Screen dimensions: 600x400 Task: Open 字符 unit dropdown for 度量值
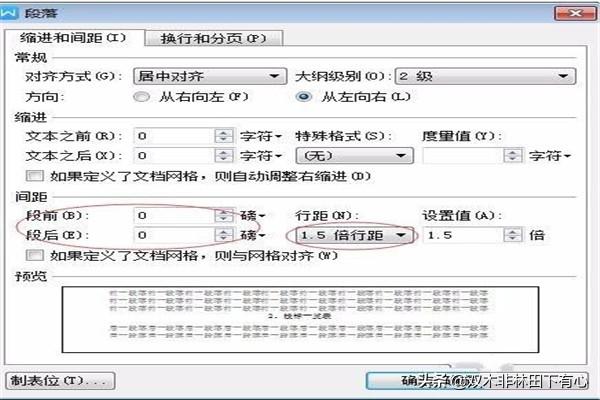550,156
